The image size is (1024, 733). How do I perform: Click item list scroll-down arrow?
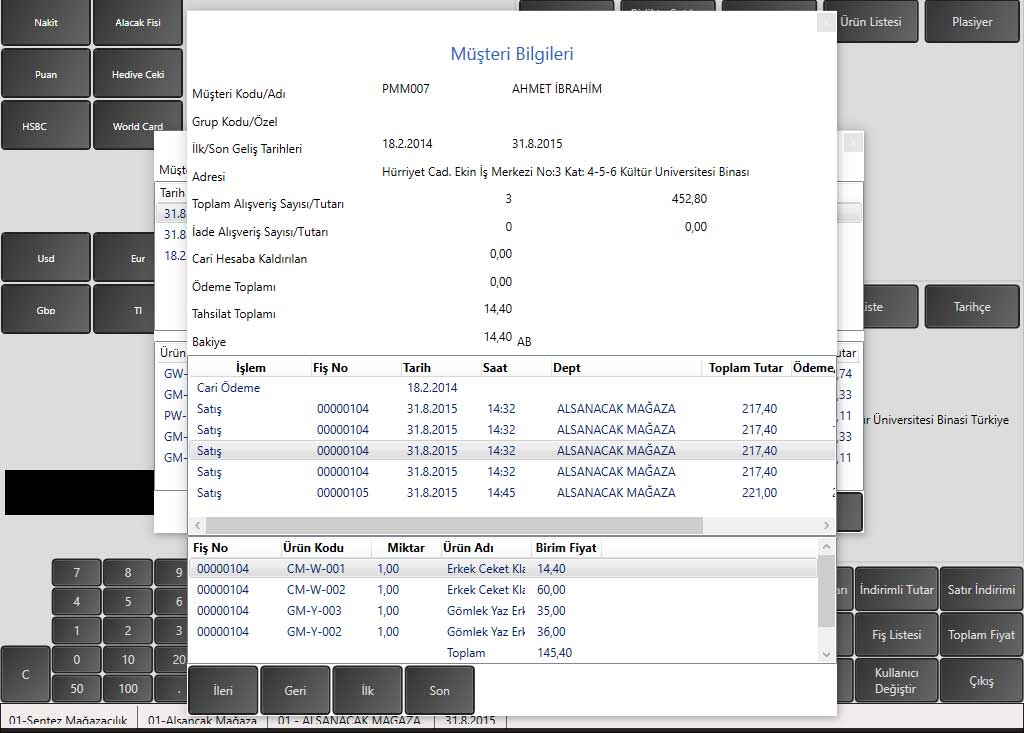(x=826, y=653)
